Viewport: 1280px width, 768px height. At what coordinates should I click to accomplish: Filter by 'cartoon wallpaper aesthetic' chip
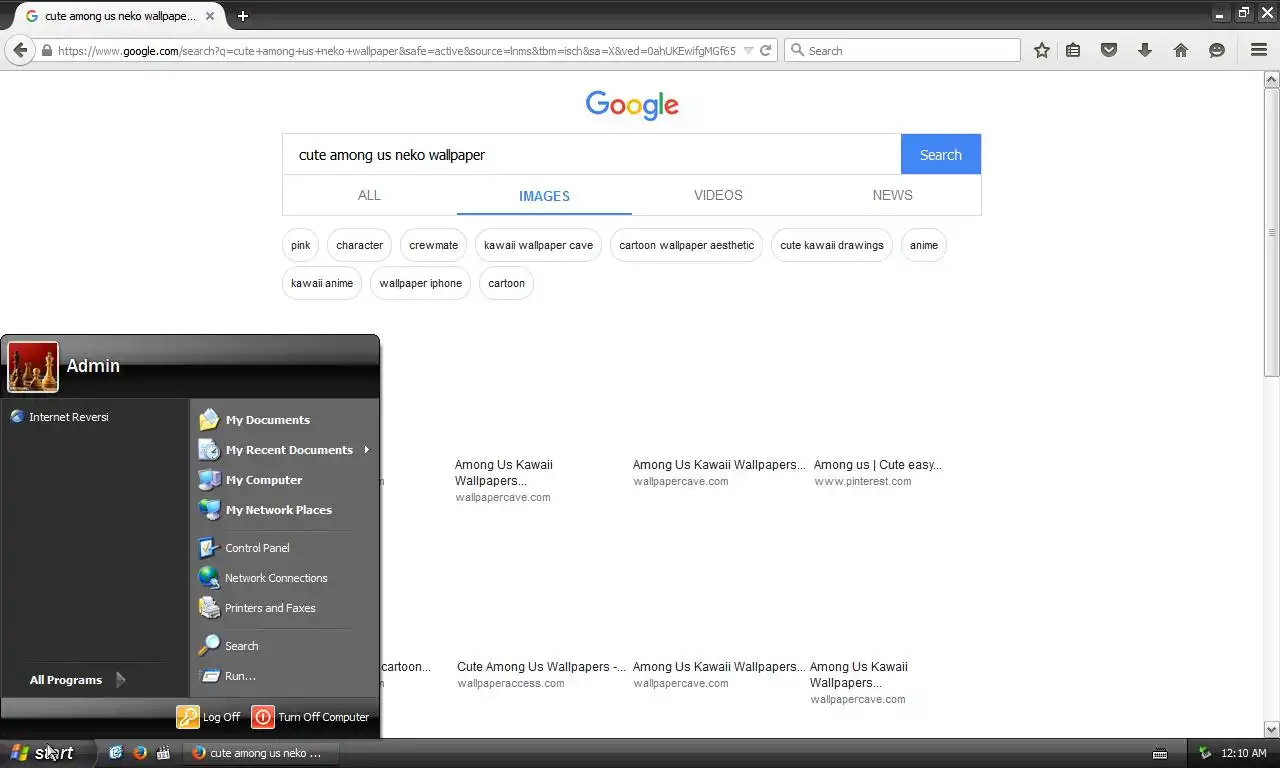pos(686,245)
